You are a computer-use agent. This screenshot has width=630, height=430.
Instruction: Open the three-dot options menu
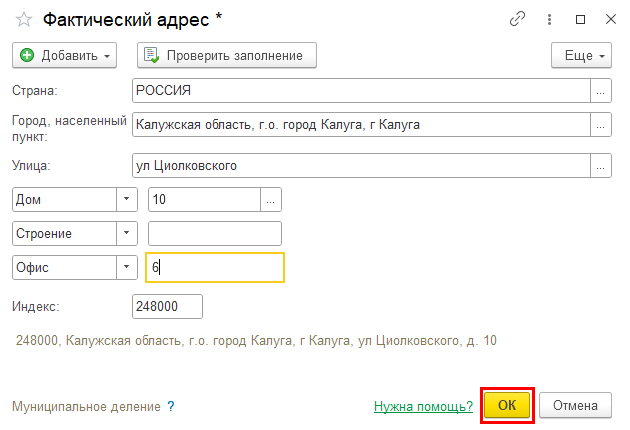point(549,19)
